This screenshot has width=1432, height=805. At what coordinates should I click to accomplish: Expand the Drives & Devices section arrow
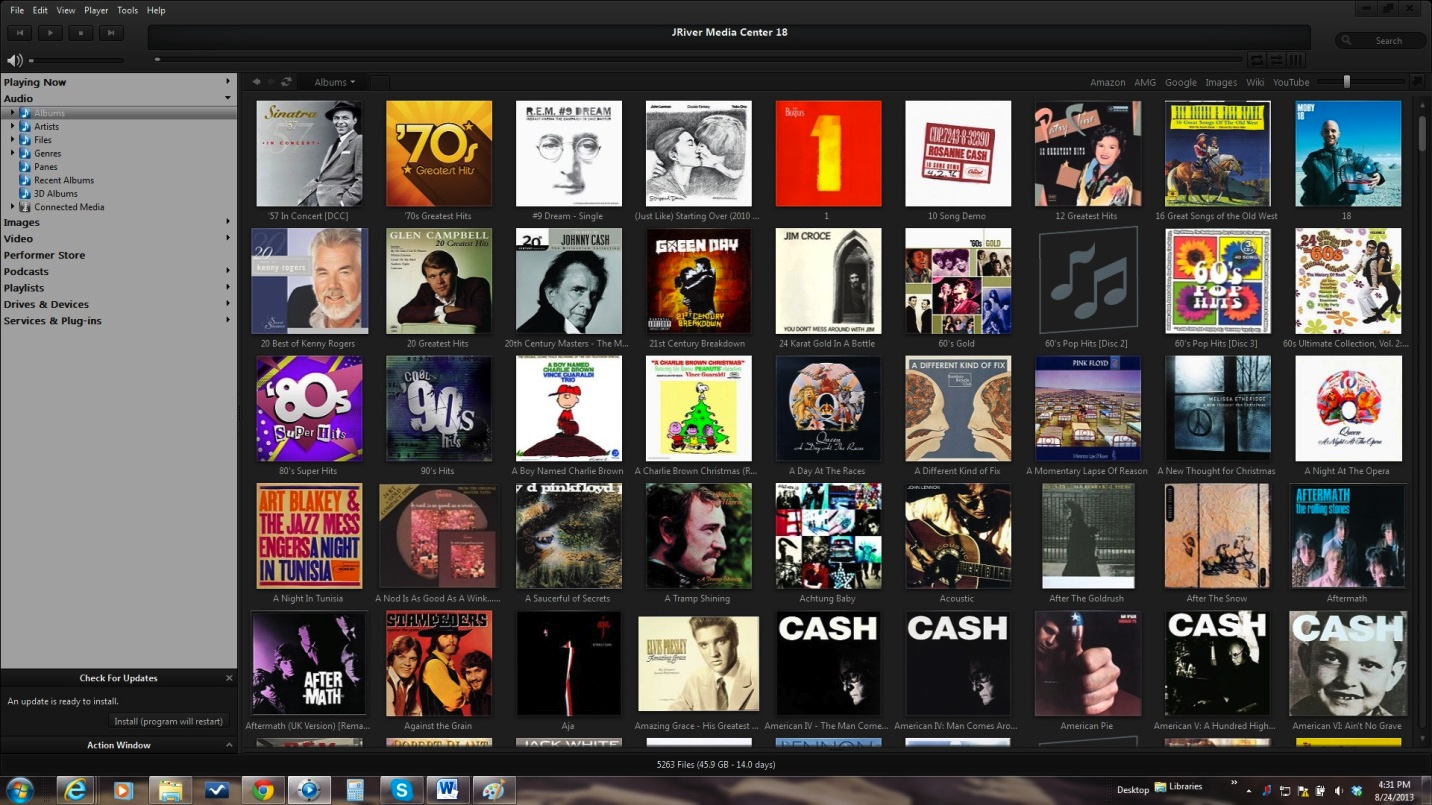(228, 304)
